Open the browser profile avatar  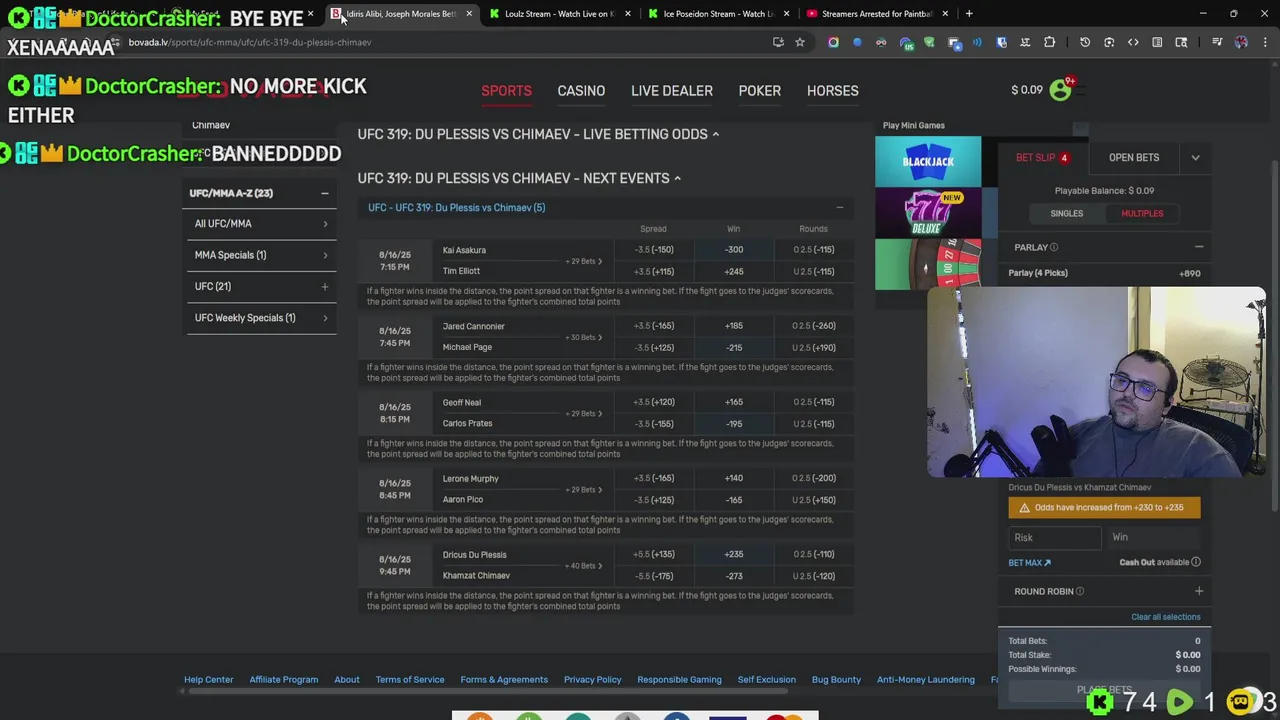click(x=1241, y=42)
